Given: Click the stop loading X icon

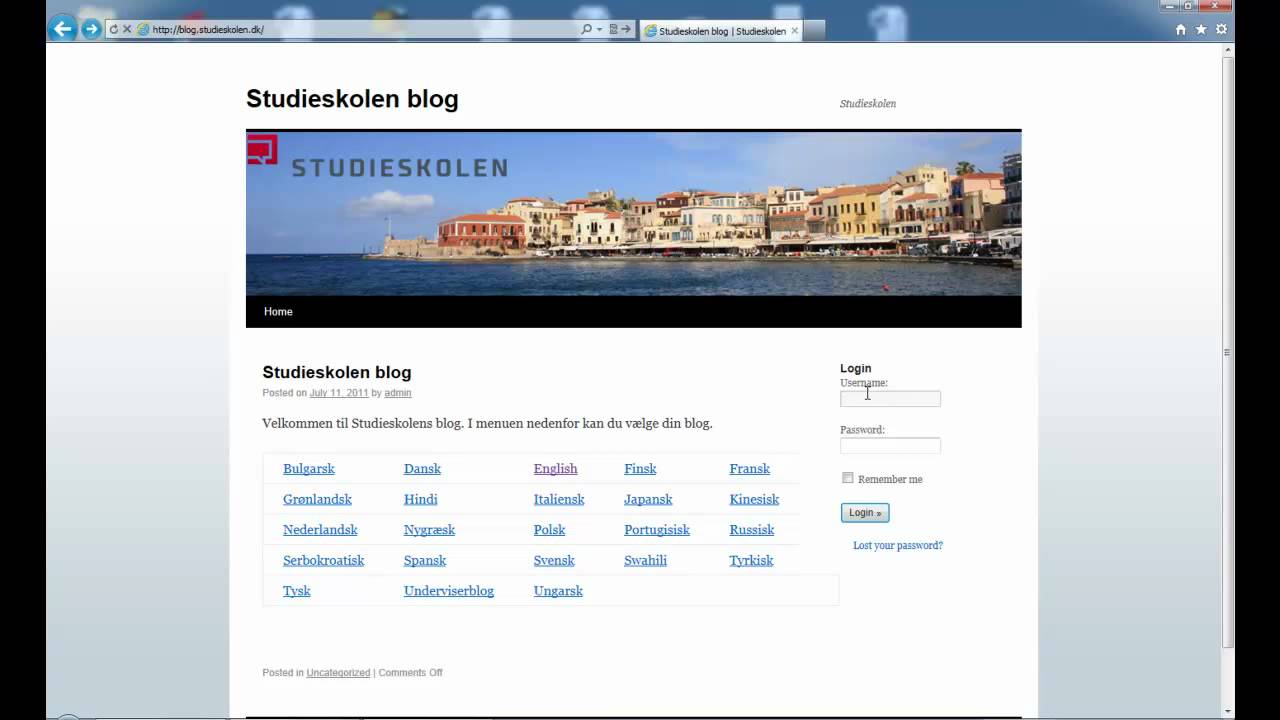Looking at the screenshot, I should coord(127,30).
